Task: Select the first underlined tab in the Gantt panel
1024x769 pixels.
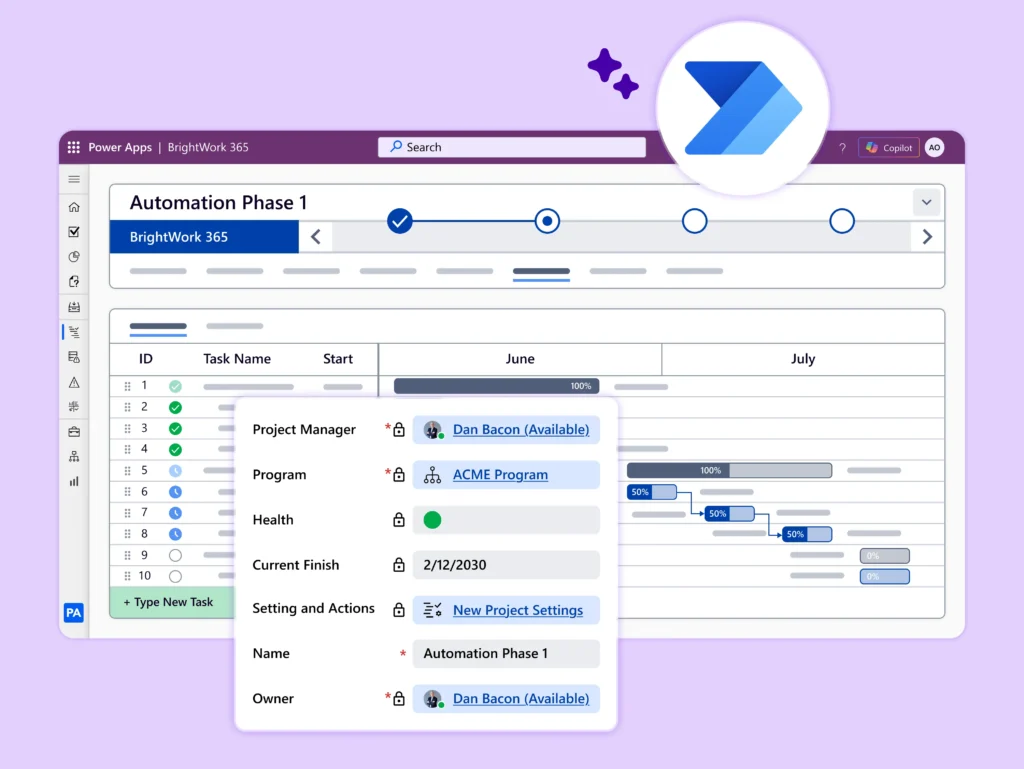Action: click(158, 326)
